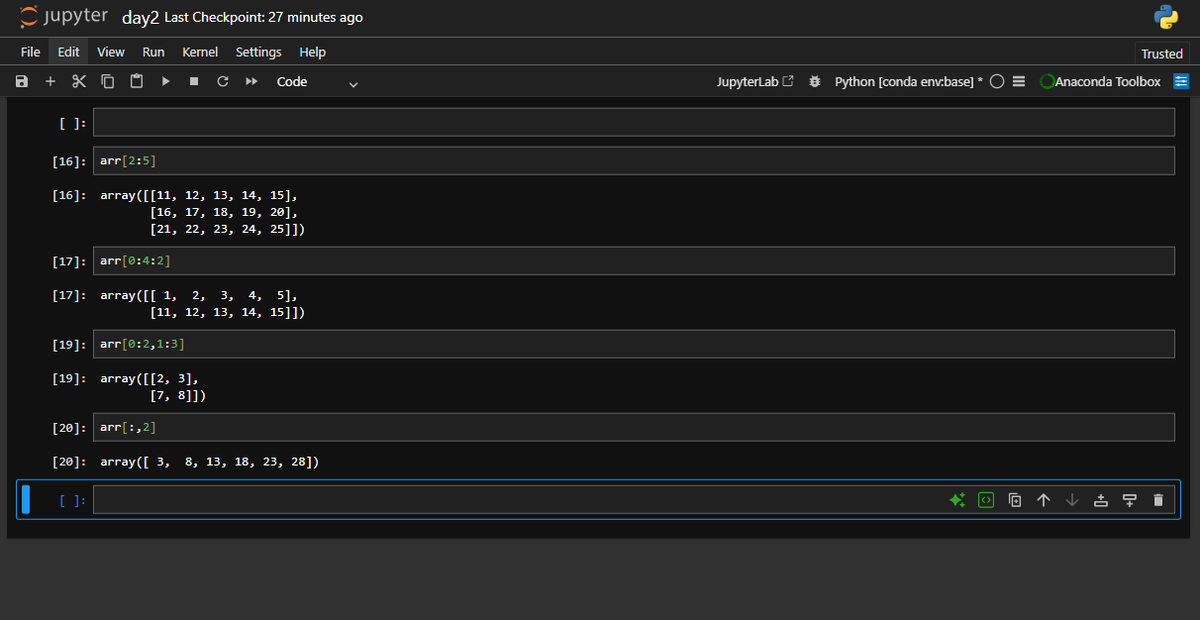Delete the active cell with the trash icon
The width and height of the screenshot is (1200, 620).
1158,500
